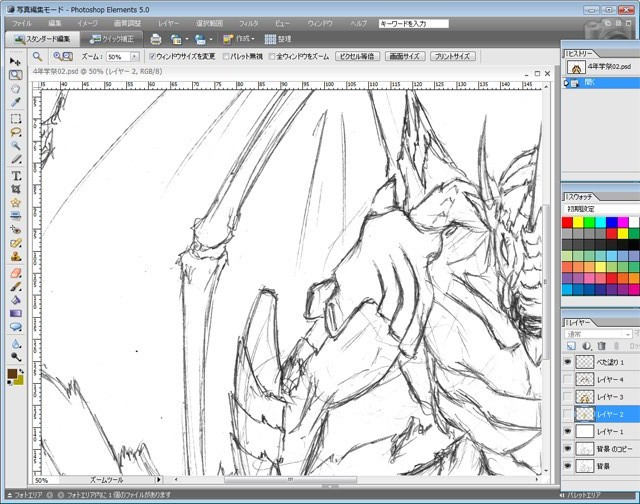This screenshot has height=504, width=640.
Task: Select the Rectangular Marquee tool
Action: click(16, 118)
